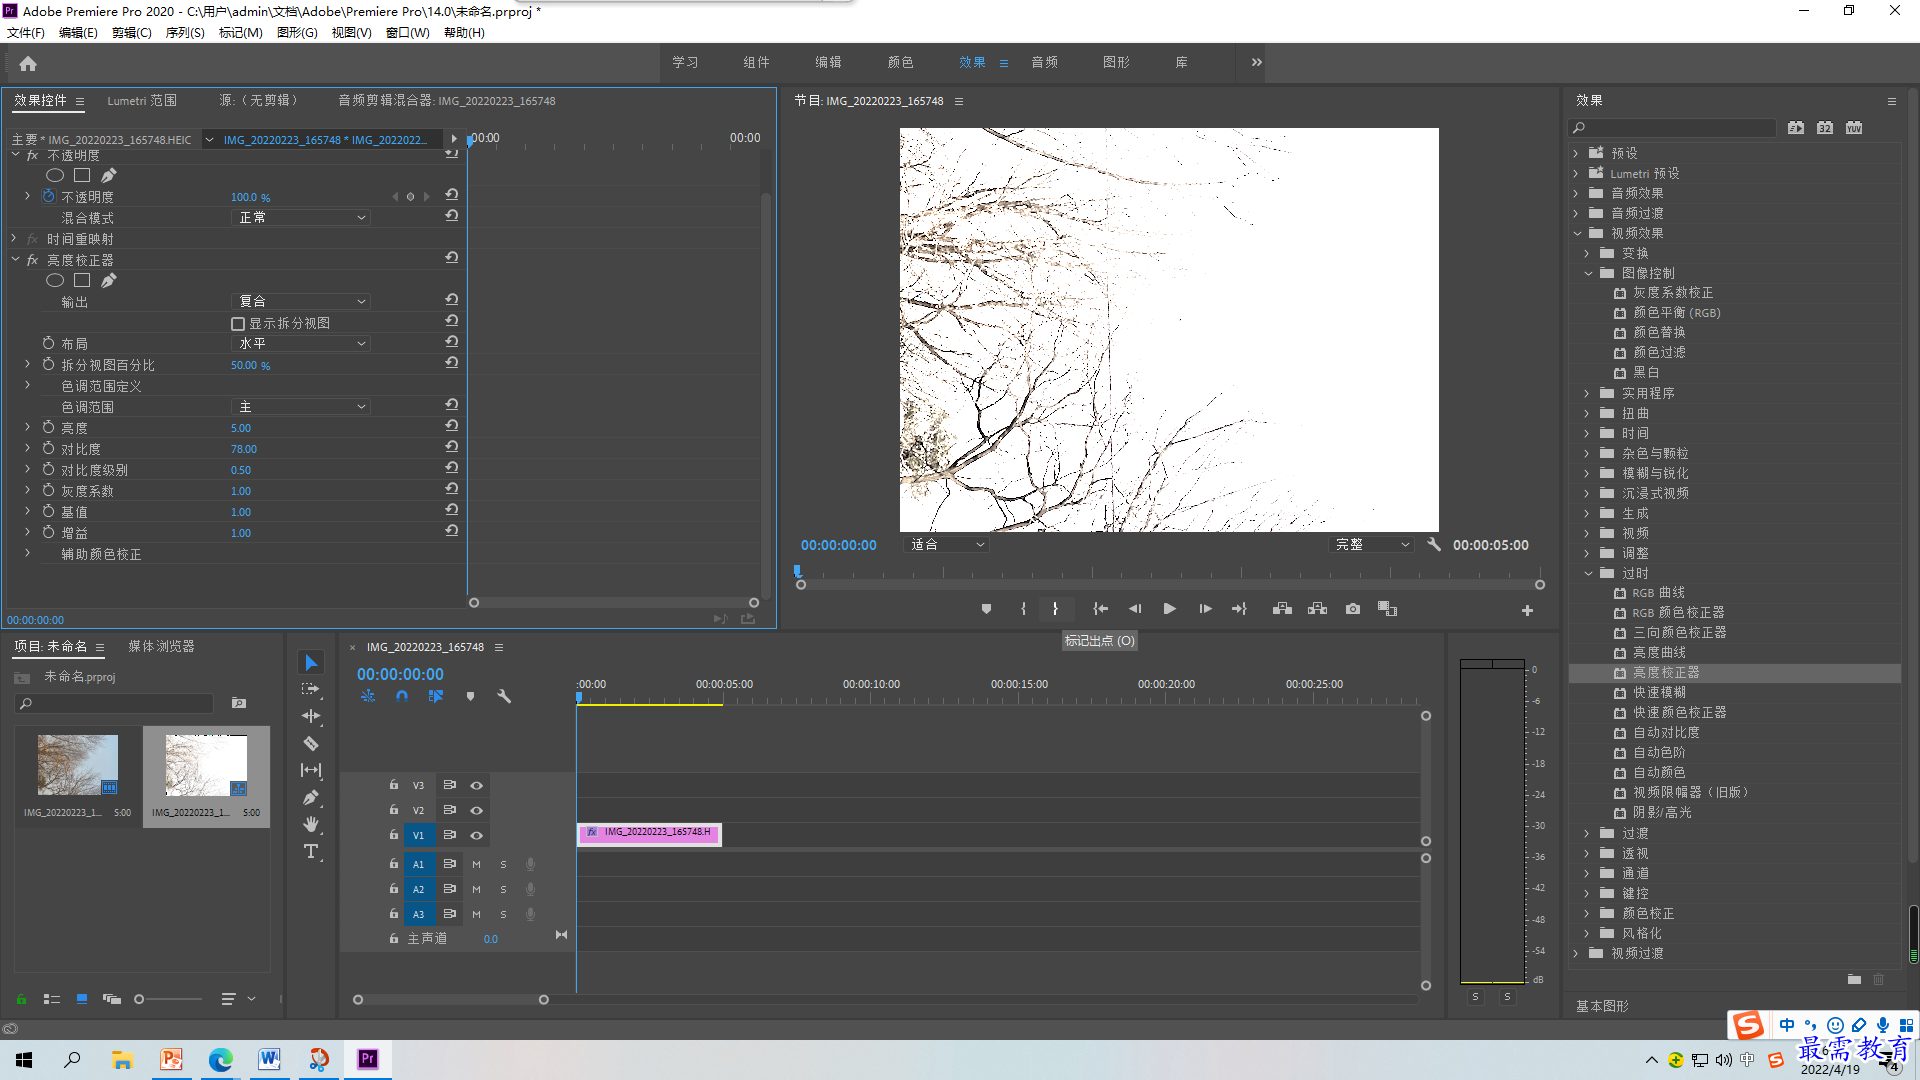Image resolution: width=1920 pixels, height=1080 pixels.
Task: Select the 黑白 effect
Action: 1646,372
